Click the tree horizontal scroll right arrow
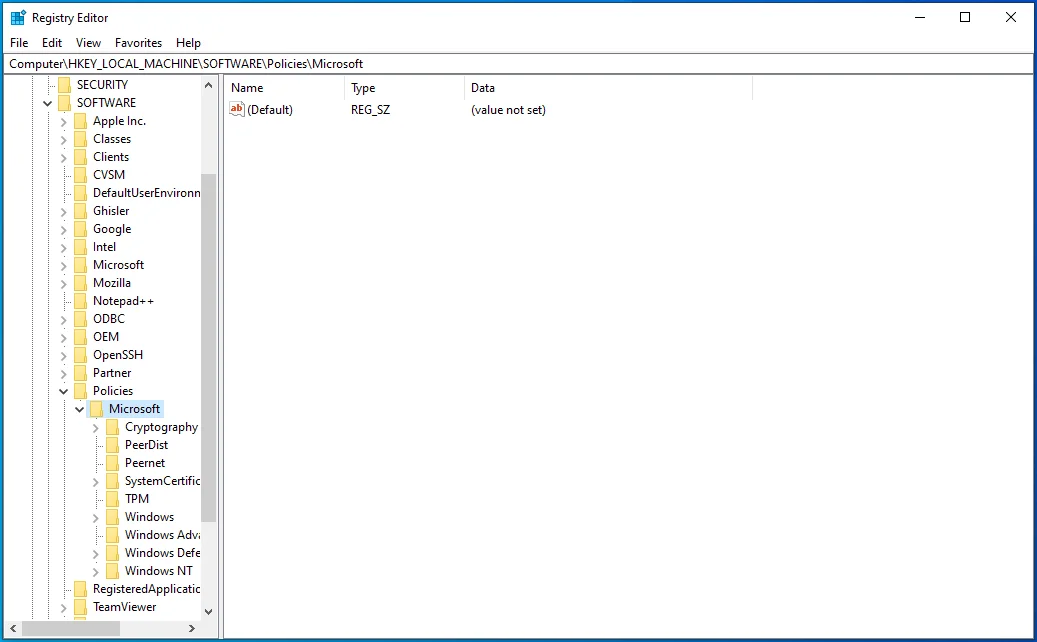The image size is (1037, 642). [x=192, y=628]
